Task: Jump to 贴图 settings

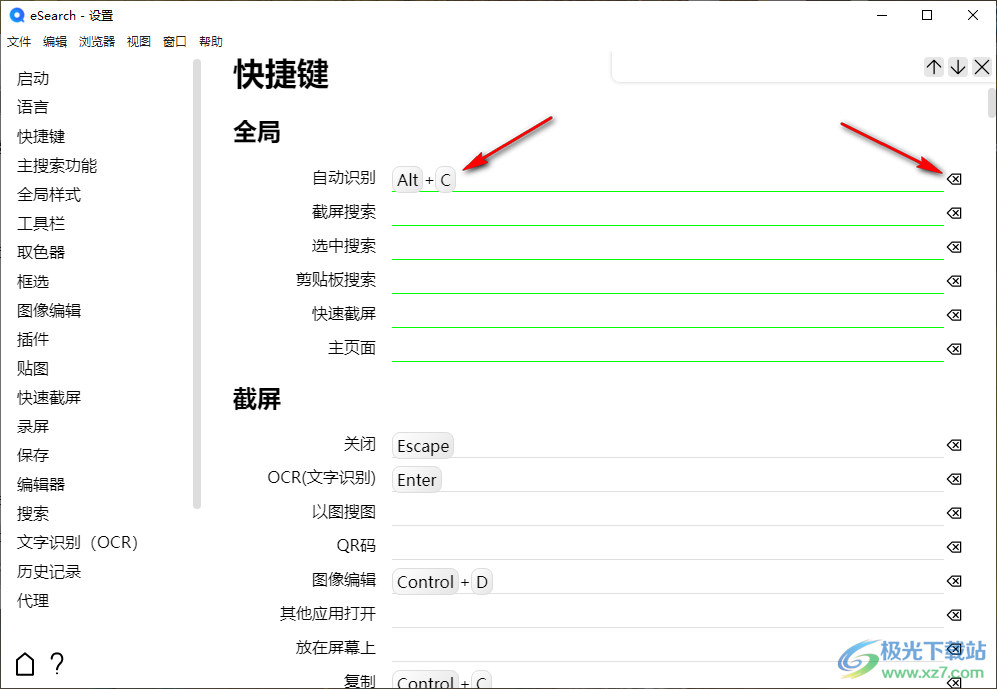Action: (x=33, y=369)
